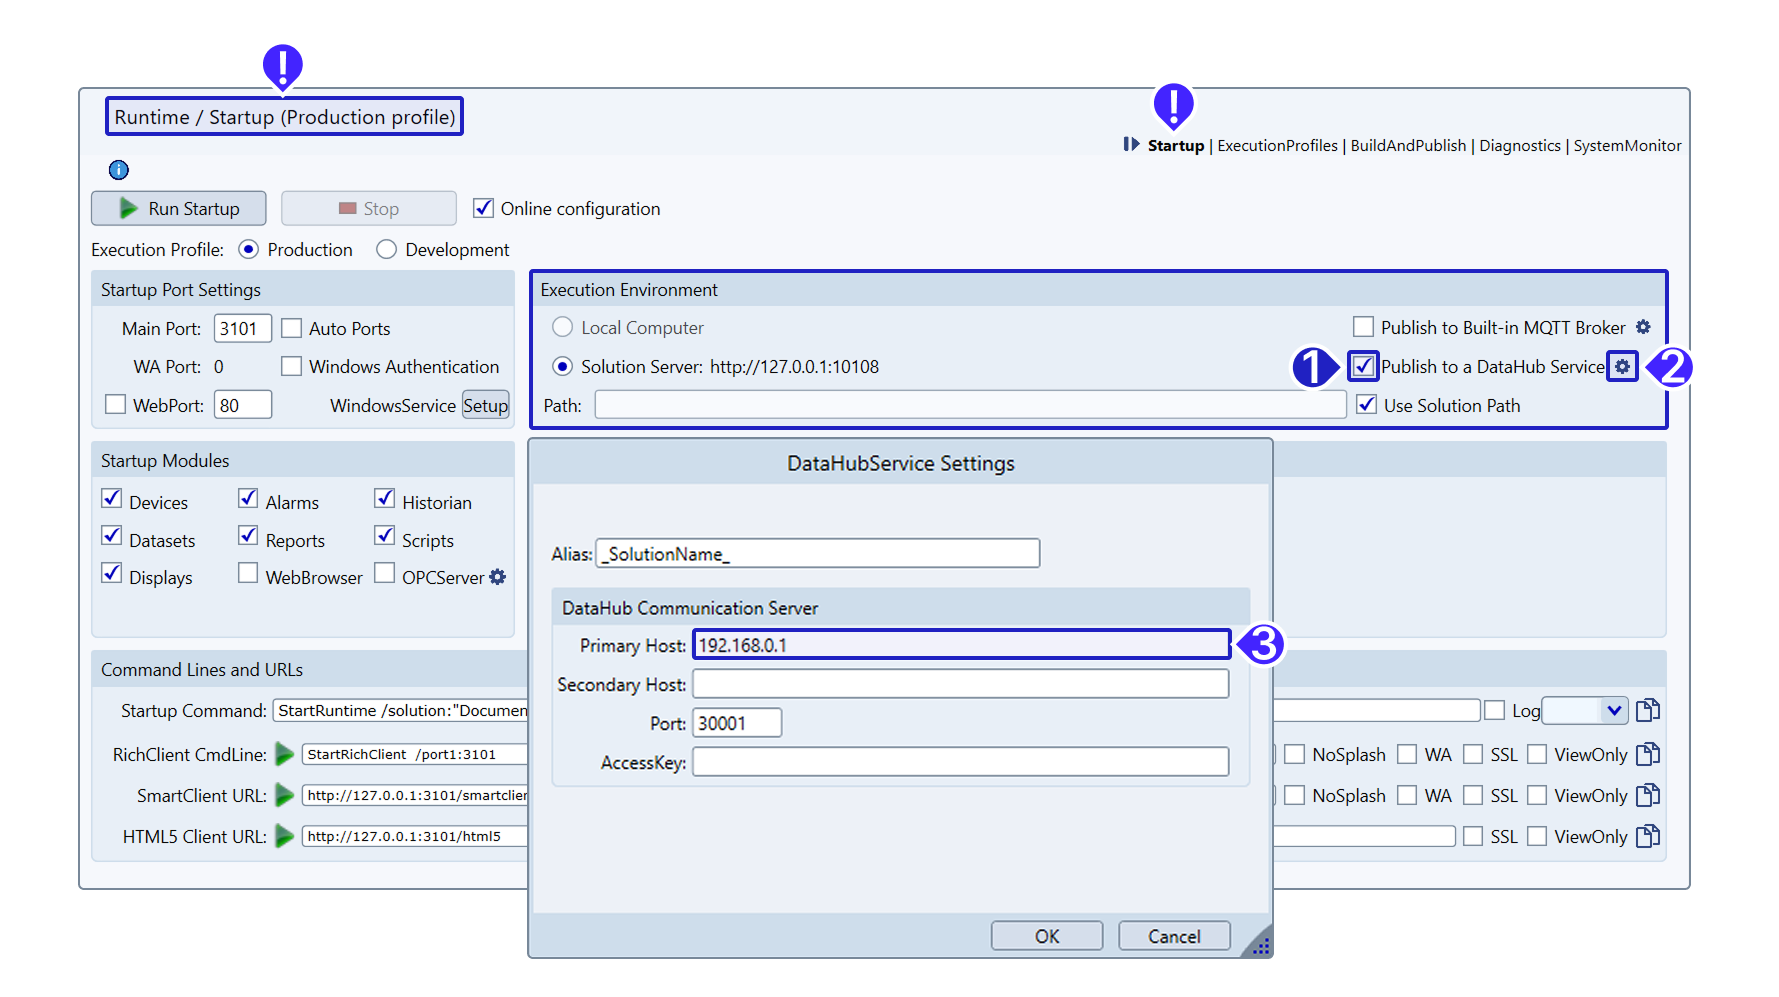
Task: Click the Main Port input field
Action: pyautogui.click(x=243, y=328)
